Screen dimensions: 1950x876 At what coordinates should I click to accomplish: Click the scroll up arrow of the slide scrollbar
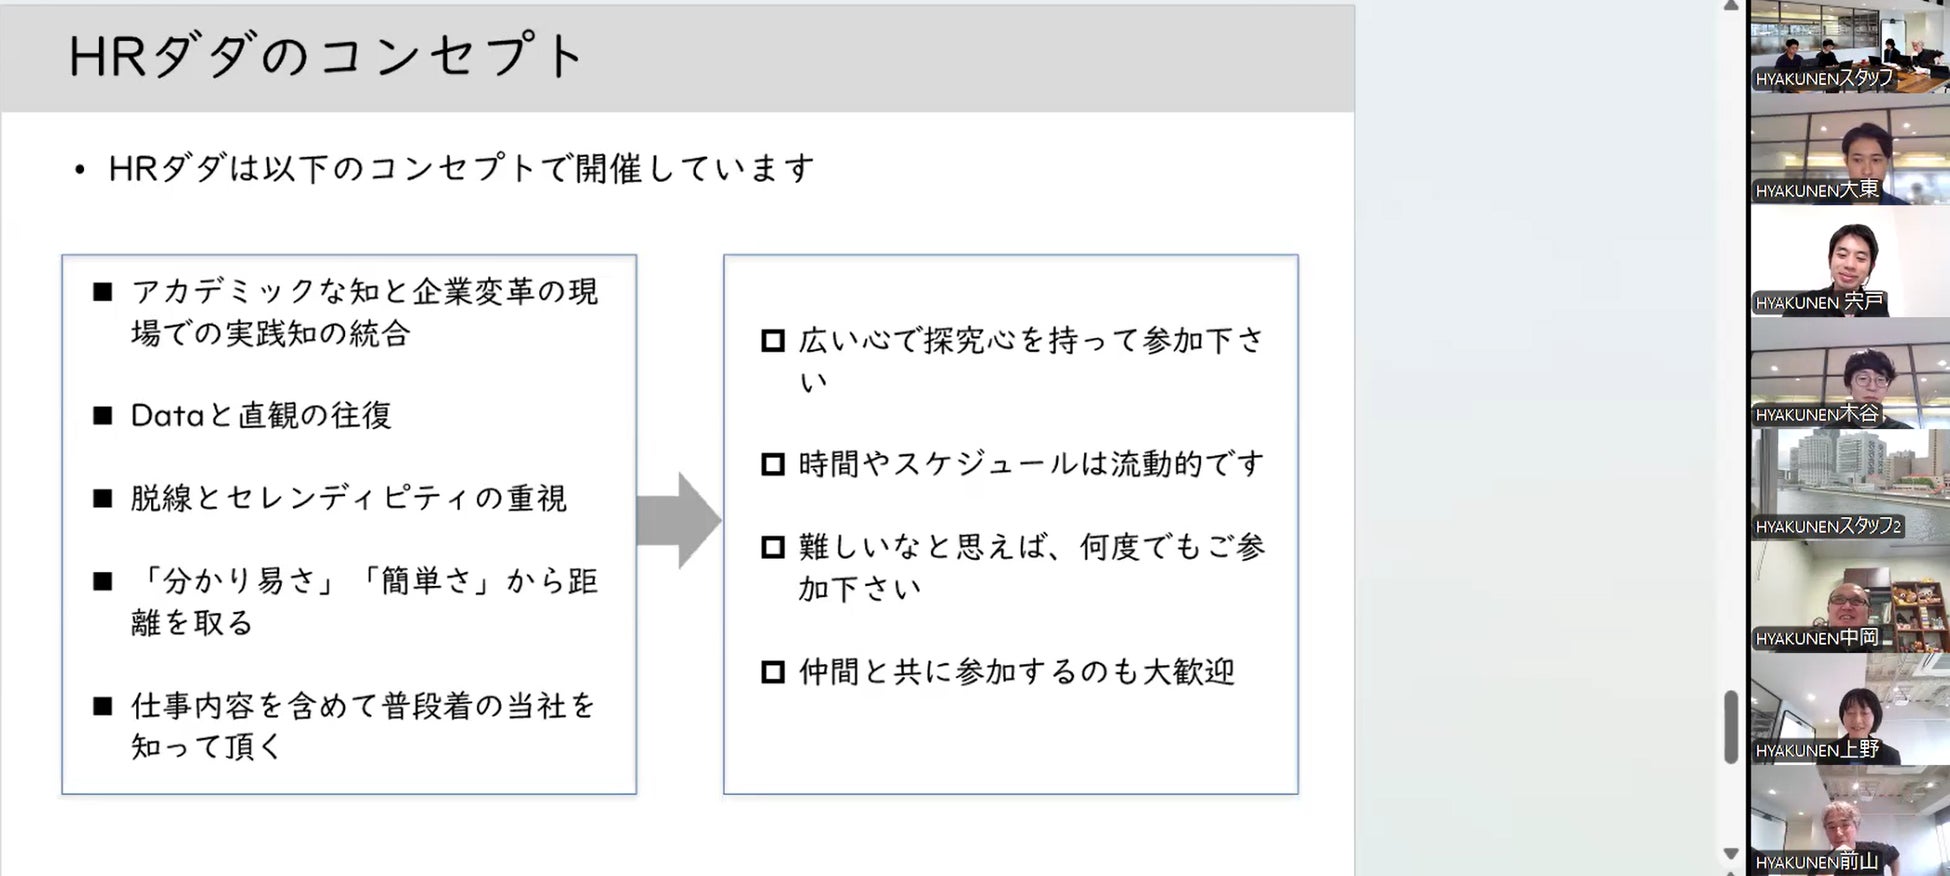point(1731,7)
